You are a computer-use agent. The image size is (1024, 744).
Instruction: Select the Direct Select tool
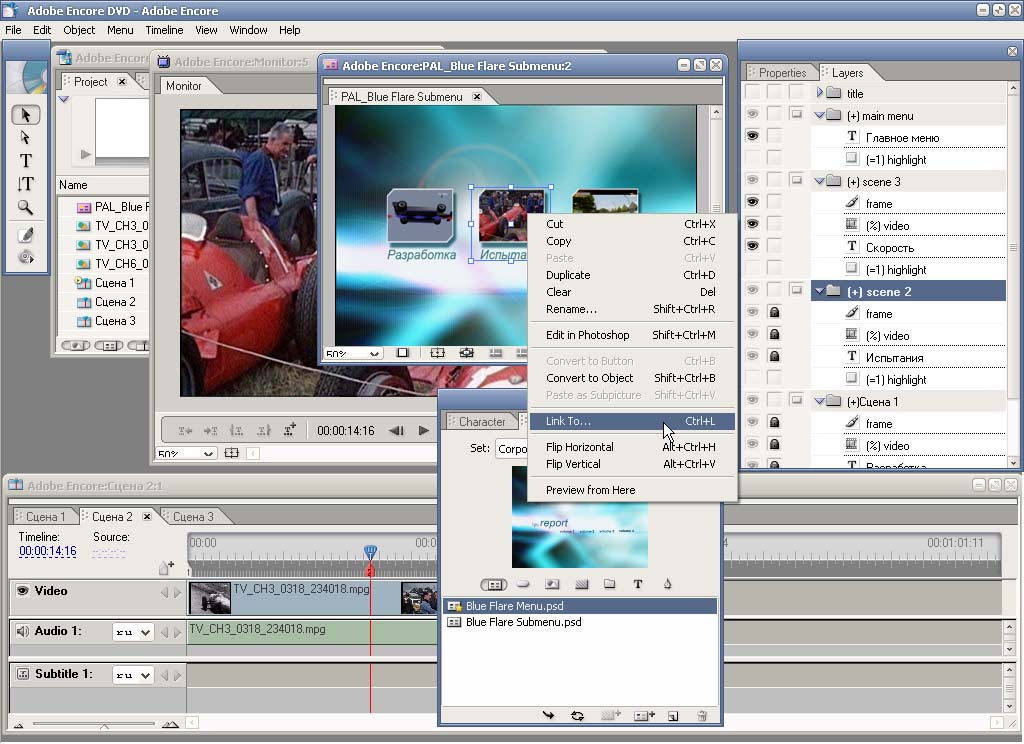coord(26,138)
